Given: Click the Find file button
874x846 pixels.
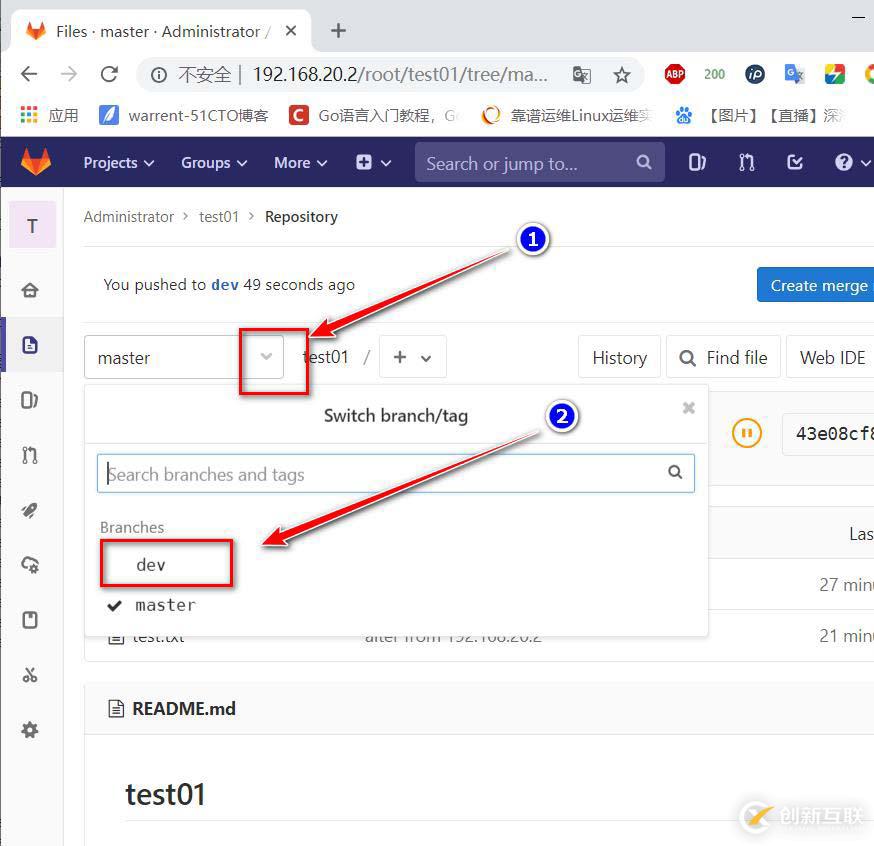Looking at the screenshot, I should pyautogui.click(x=724, y=357).
